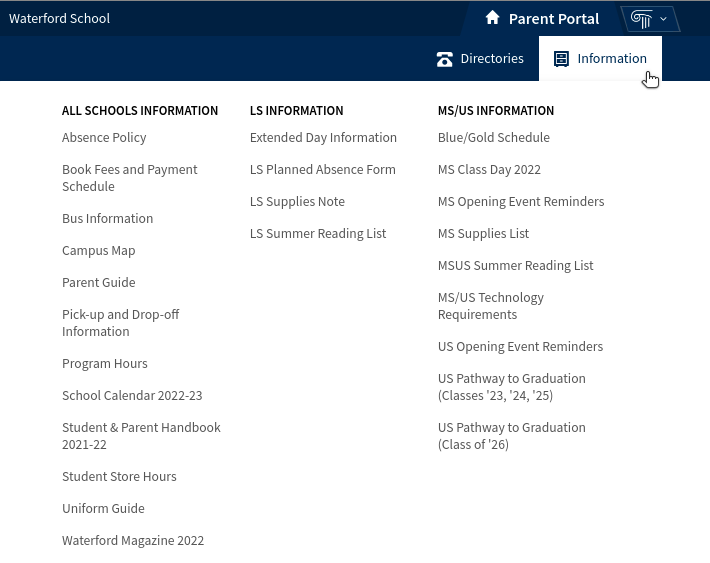Select LS Planned Absence Form
The image size is (710, 563).
coord(322,169)
